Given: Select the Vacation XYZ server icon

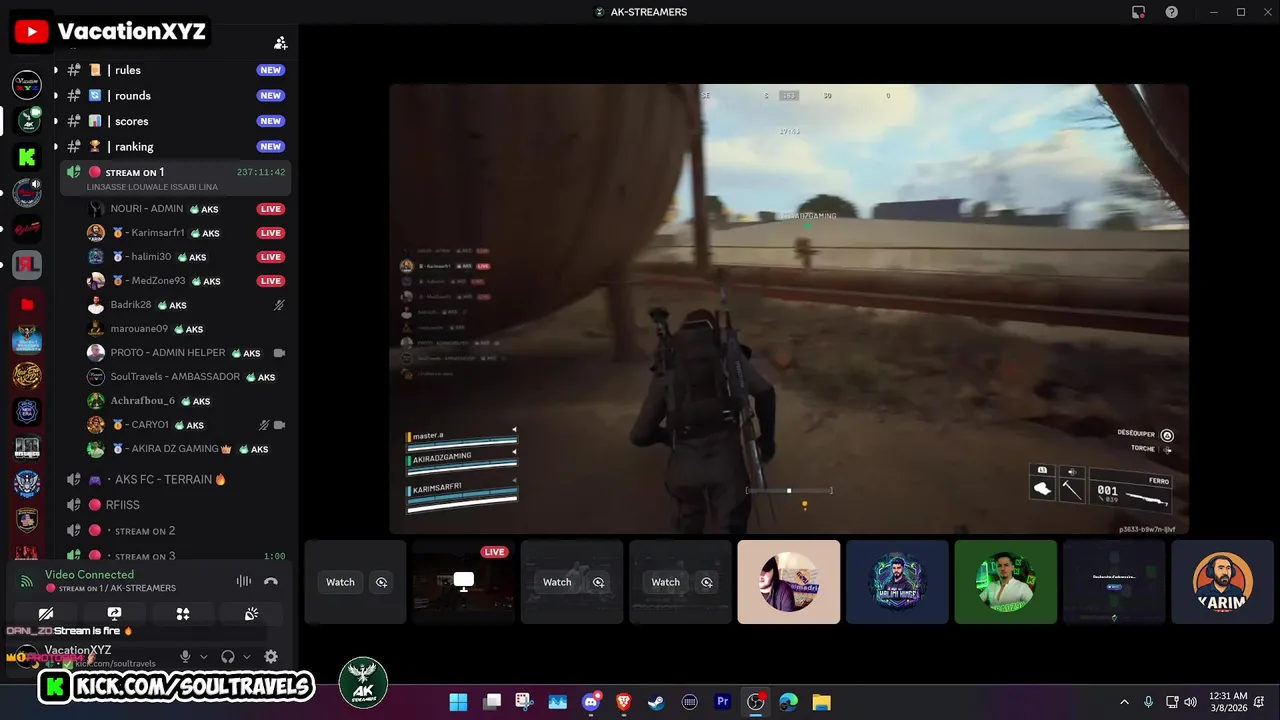Looking at the screenshot, I should coord(27,85).
